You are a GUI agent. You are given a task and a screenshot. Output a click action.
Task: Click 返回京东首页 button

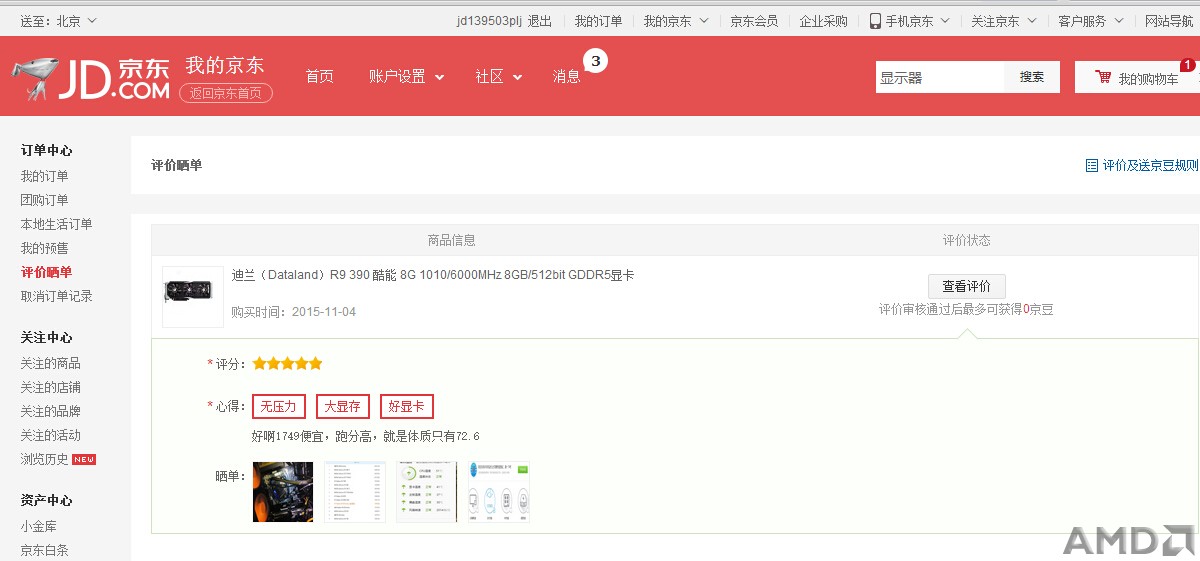click(x=226, y=93)
